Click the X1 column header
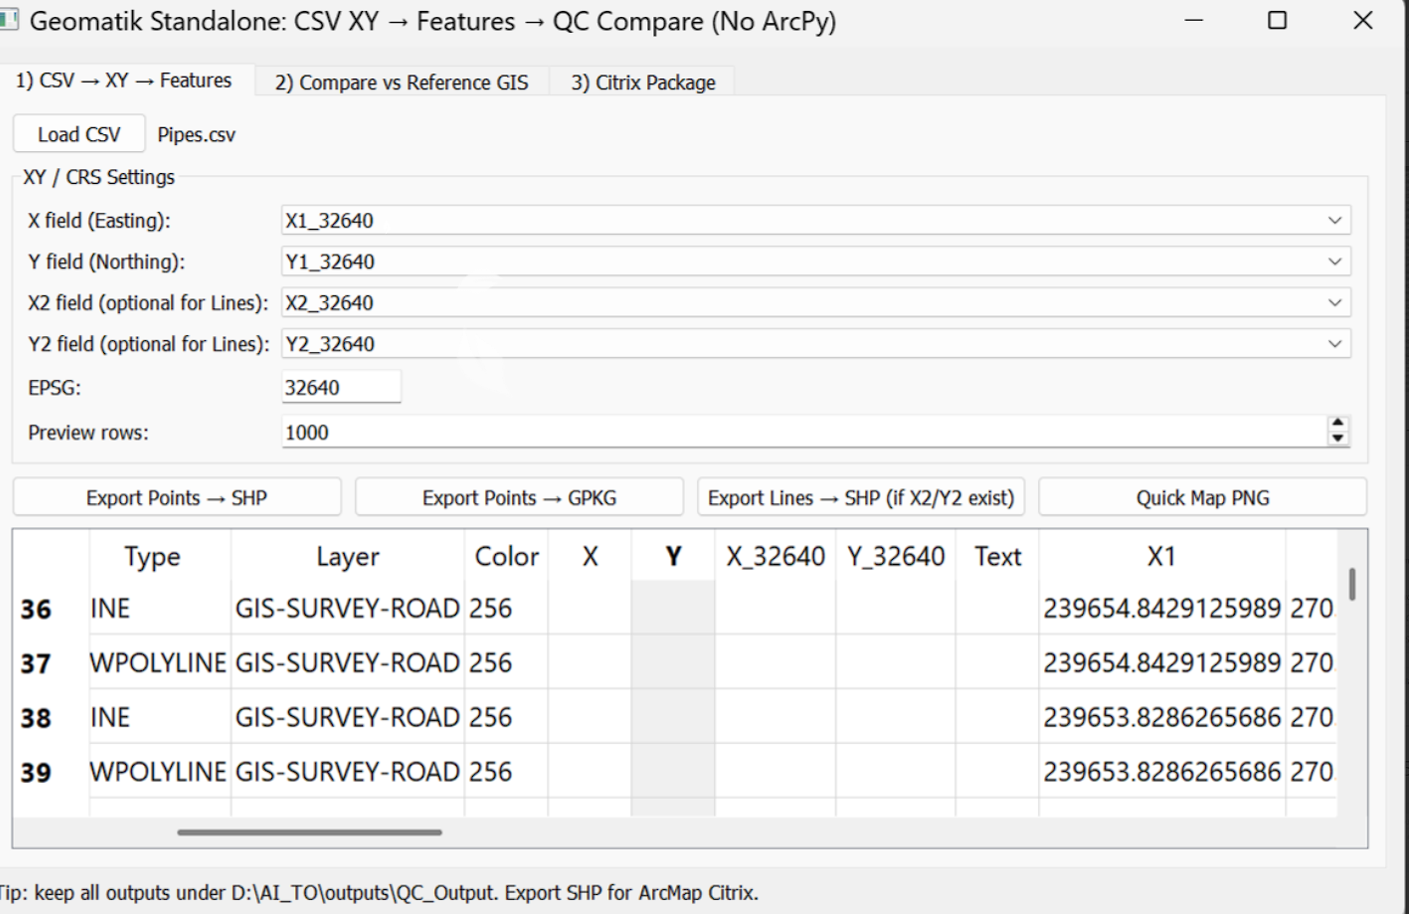Screen dimensions: 1409x914 coord(1162,556)
